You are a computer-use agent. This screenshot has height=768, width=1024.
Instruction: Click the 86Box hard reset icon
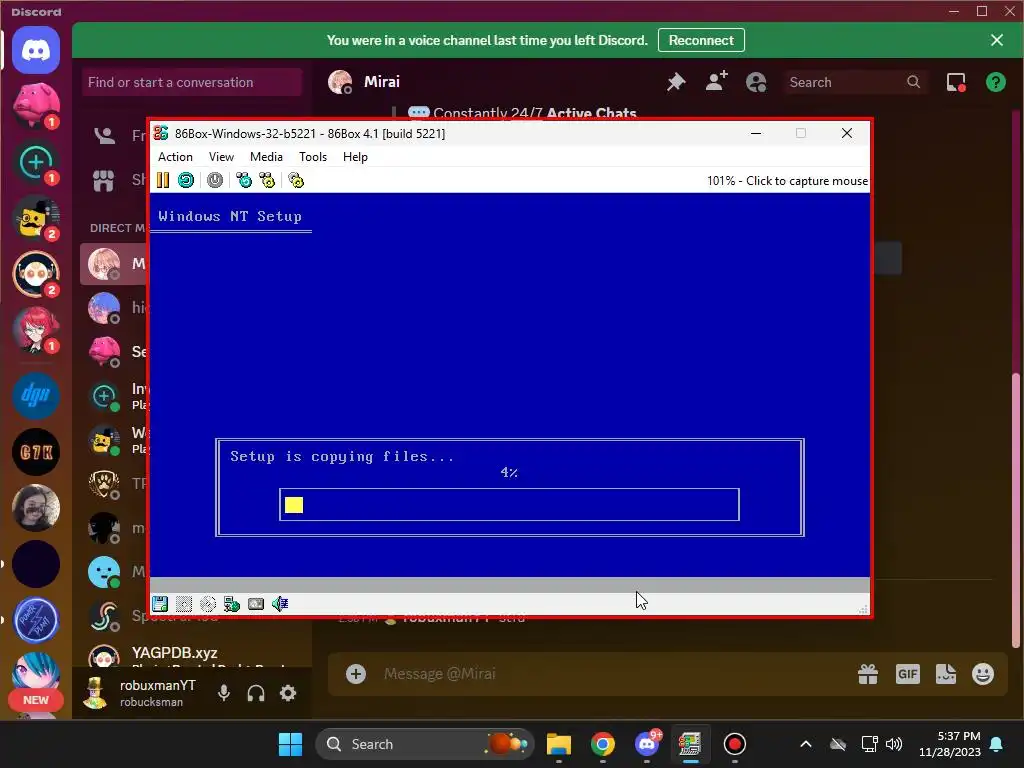[x=186, y=180]
